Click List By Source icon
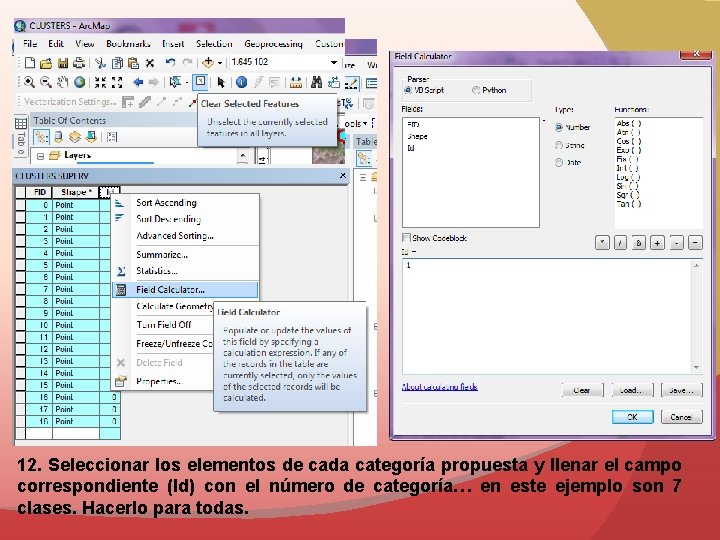 pos(58,137)
